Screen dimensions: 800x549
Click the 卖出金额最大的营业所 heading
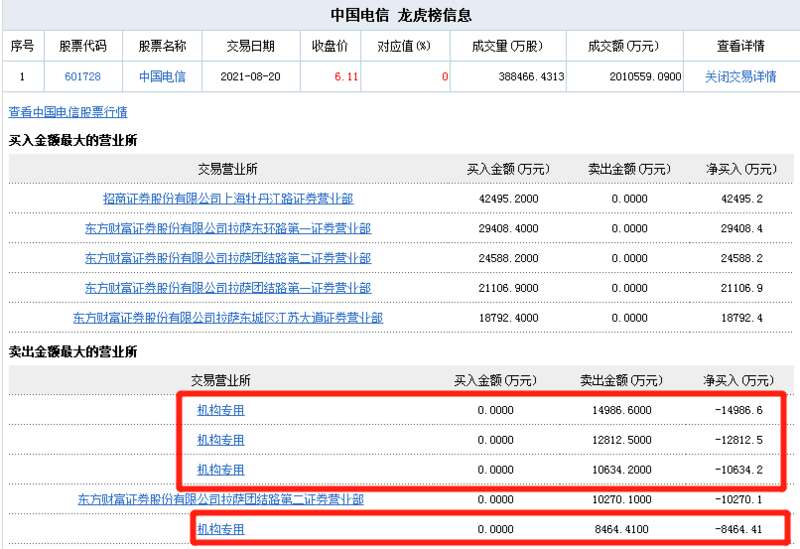(73, 352)
